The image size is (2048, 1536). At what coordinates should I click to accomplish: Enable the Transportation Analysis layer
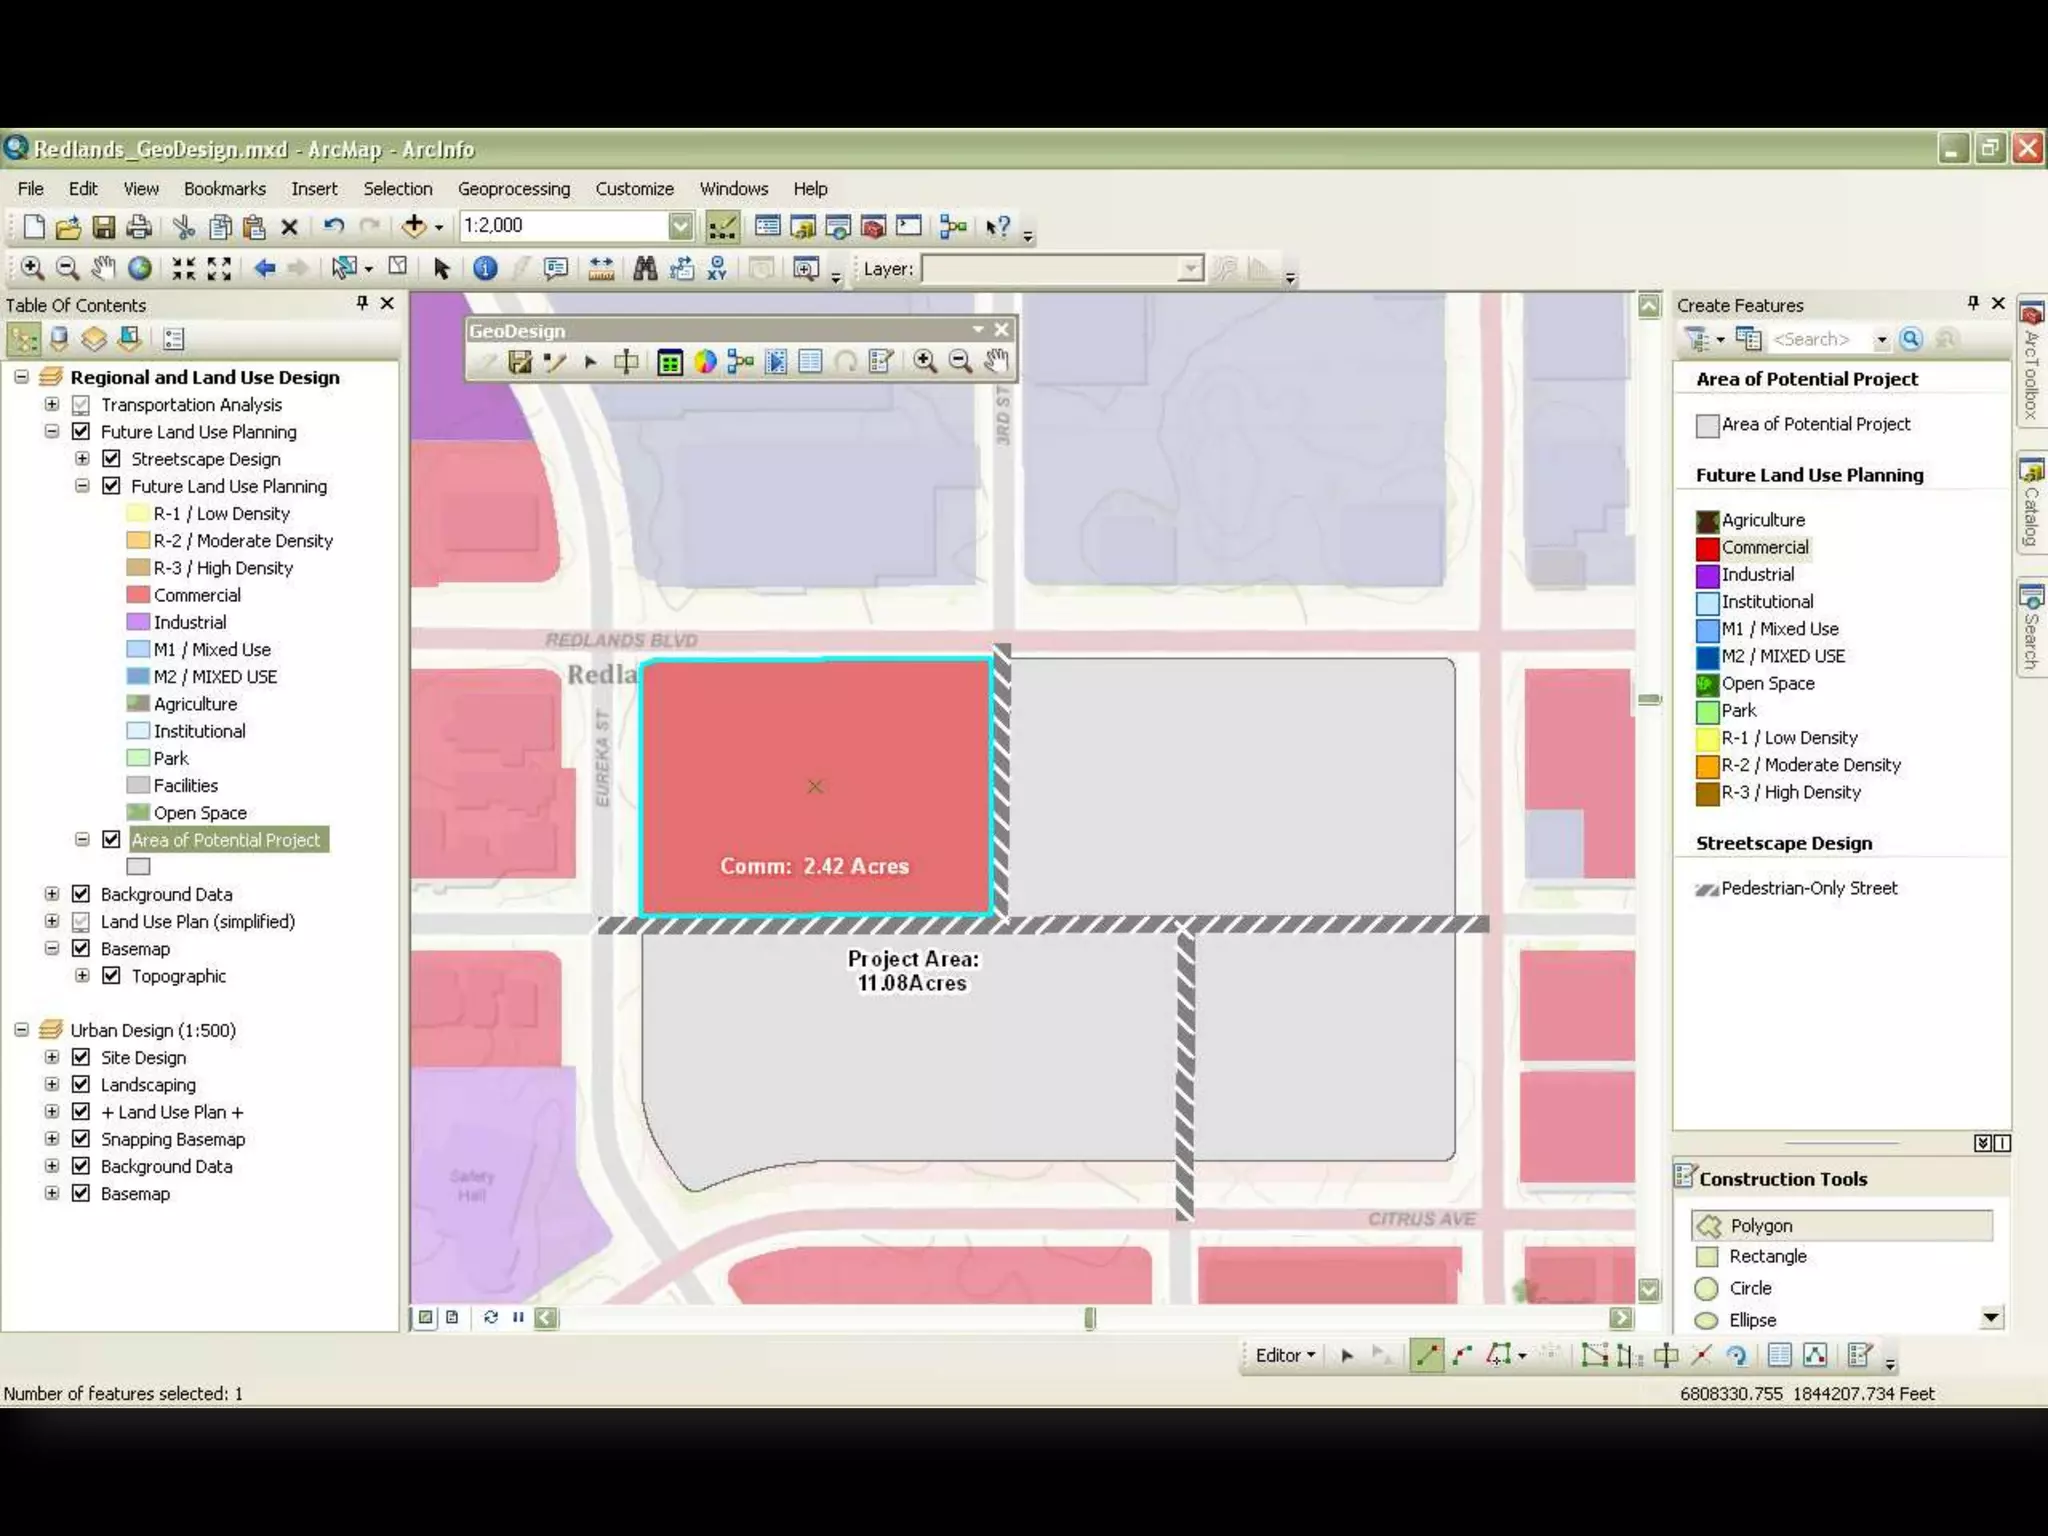(x=82, y=405)
